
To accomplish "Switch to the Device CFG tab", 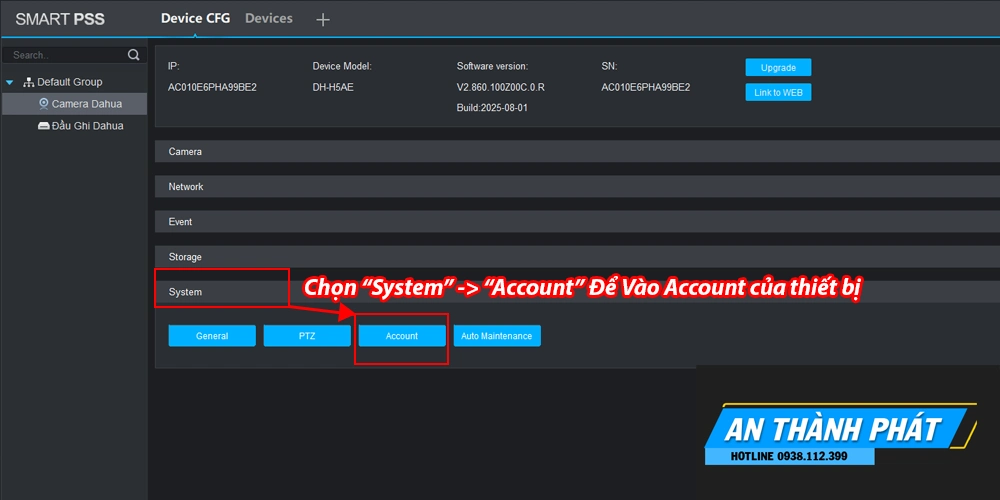I will pyautogui.click(x=196, y=18).
